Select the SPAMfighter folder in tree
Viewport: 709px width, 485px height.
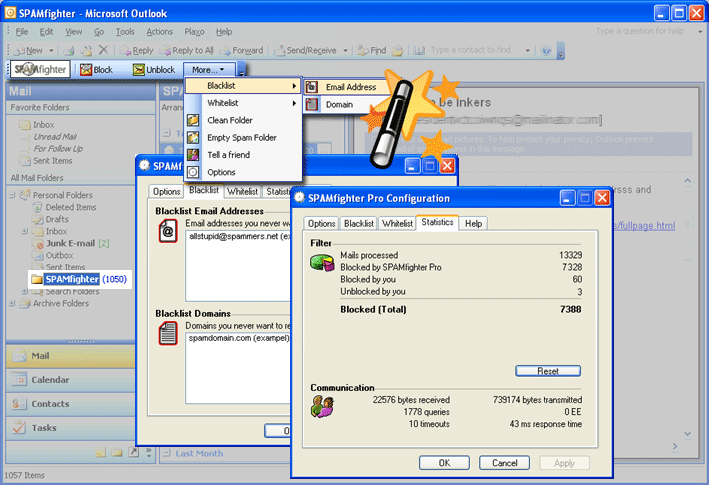(79, 279)
